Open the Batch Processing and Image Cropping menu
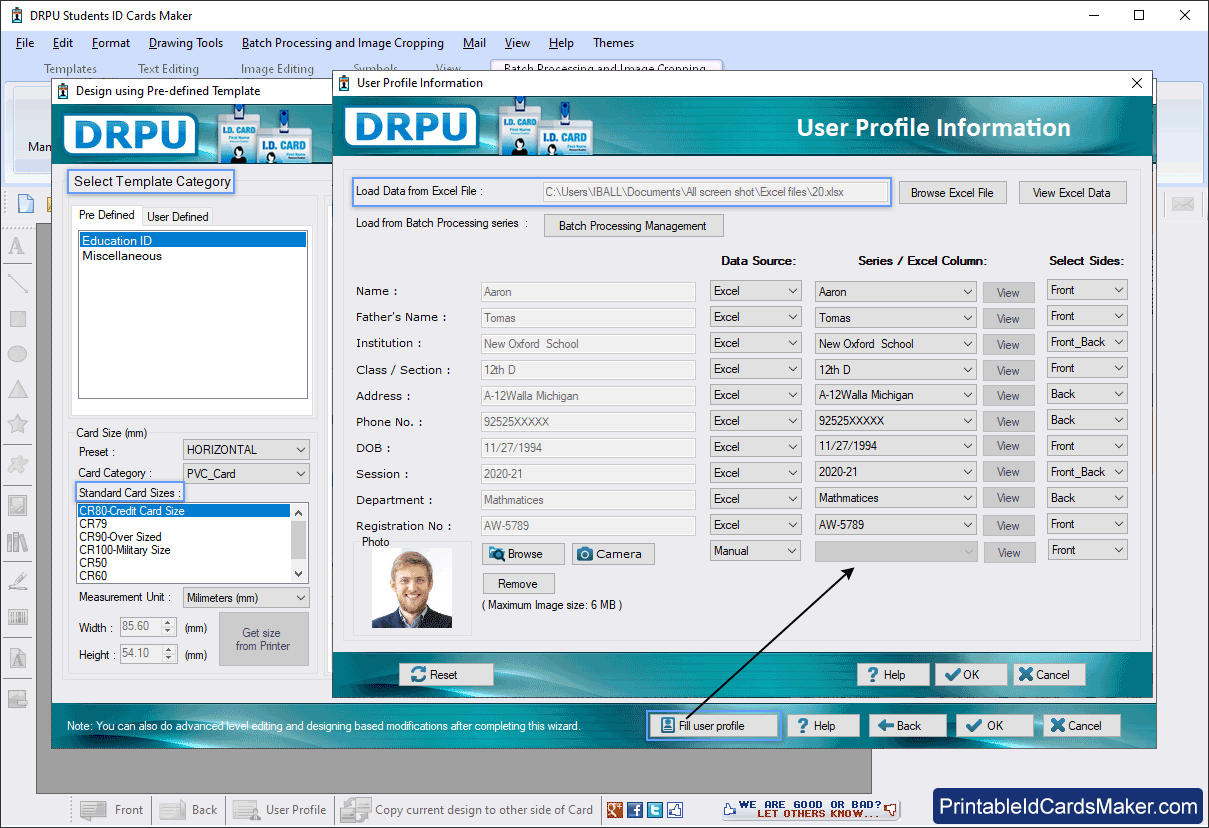This screenshot has height=828, width=1209. (343, 43)
